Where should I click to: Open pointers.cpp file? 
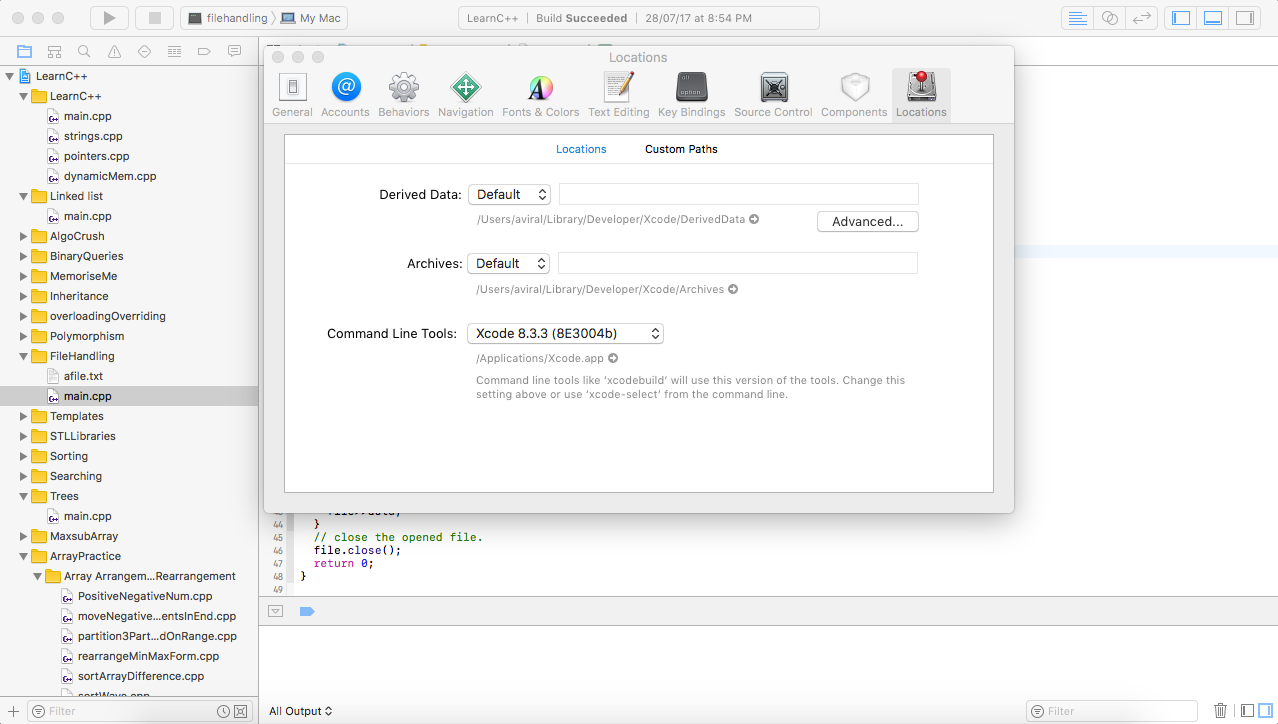coord(96,156)
